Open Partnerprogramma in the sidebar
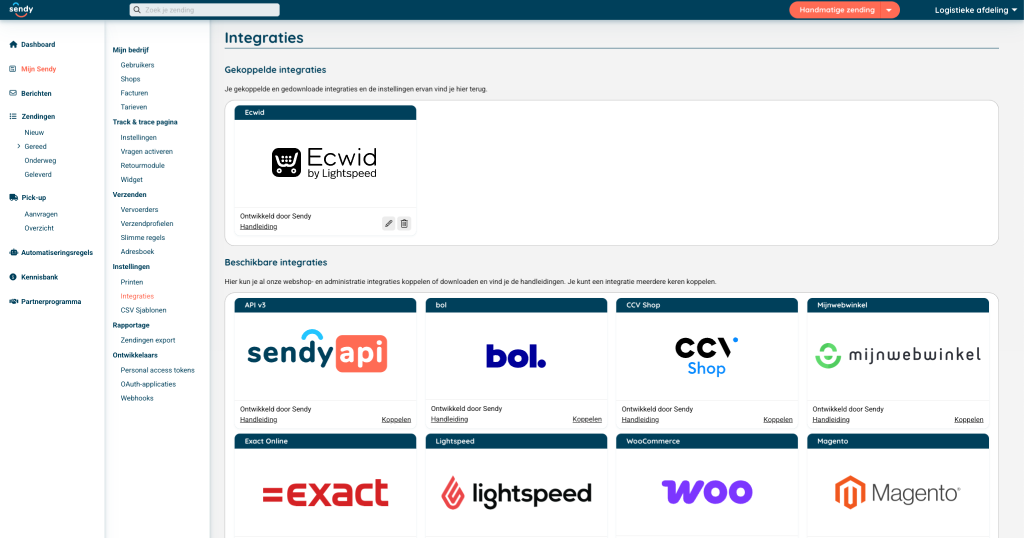This screenshot has height=538, width=1024. pos(51,302)
